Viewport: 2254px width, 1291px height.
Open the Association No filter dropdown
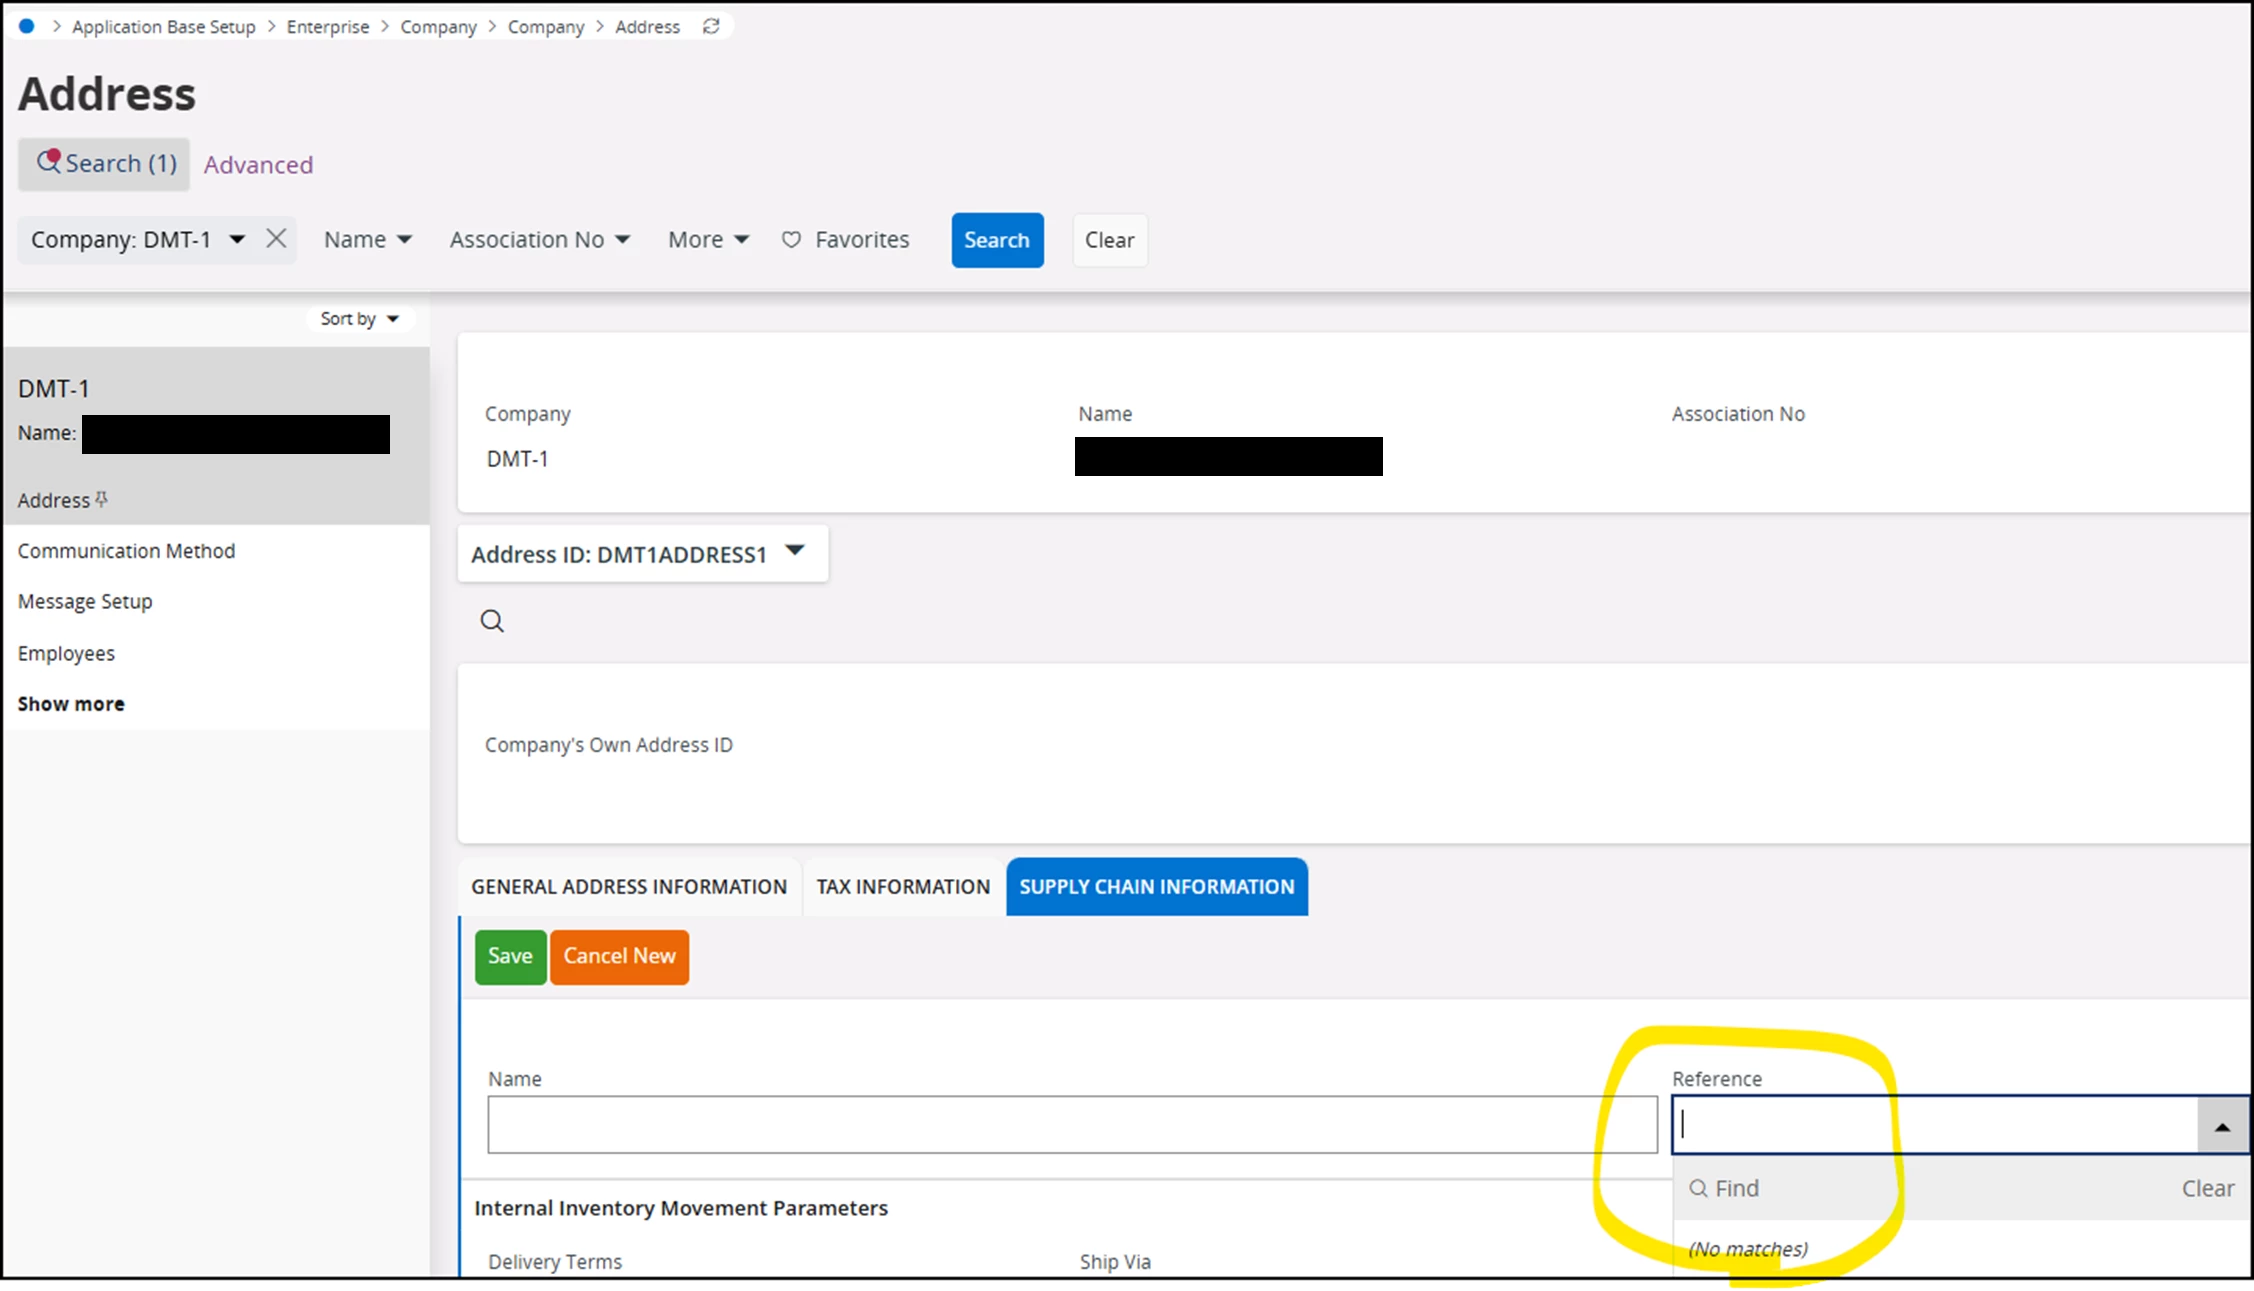(x=539, y=240)
